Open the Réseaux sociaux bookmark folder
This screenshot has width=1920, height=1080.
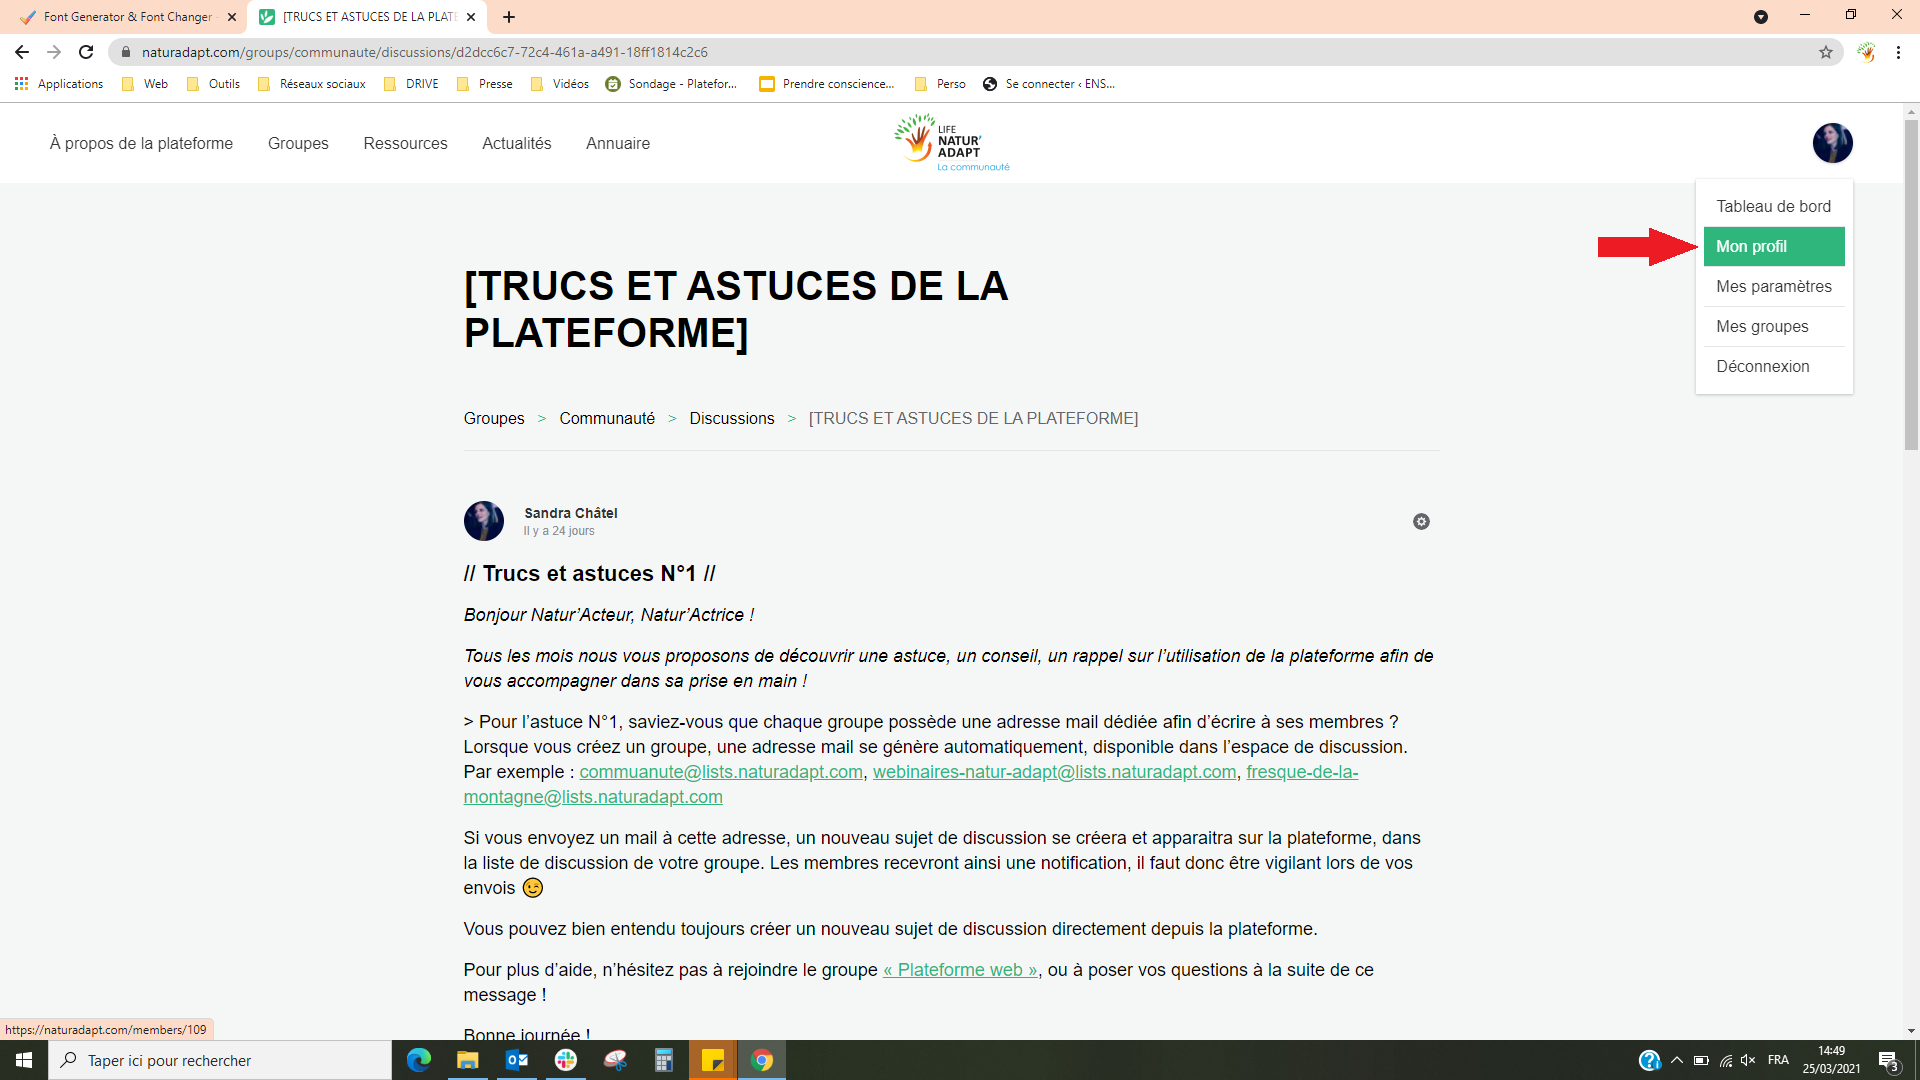312,84
